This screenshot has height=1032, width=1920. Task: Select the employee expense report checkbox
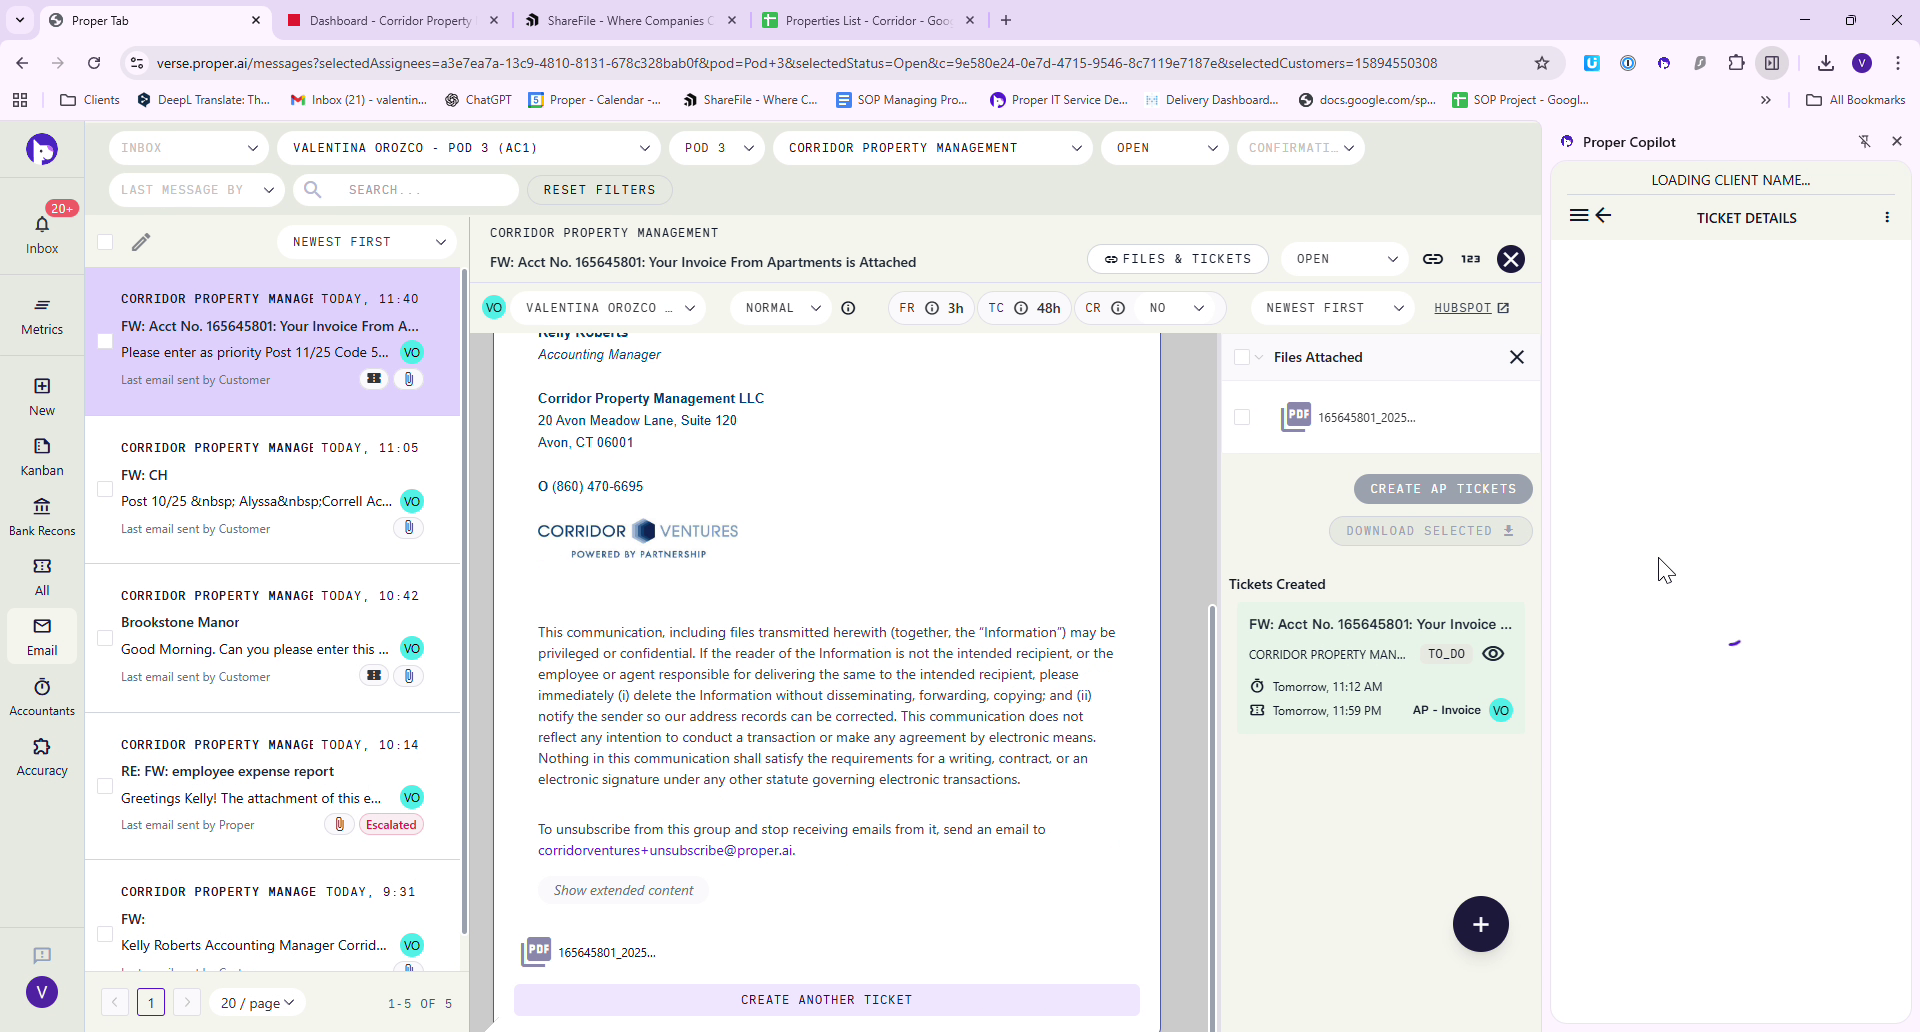(105, 786)
